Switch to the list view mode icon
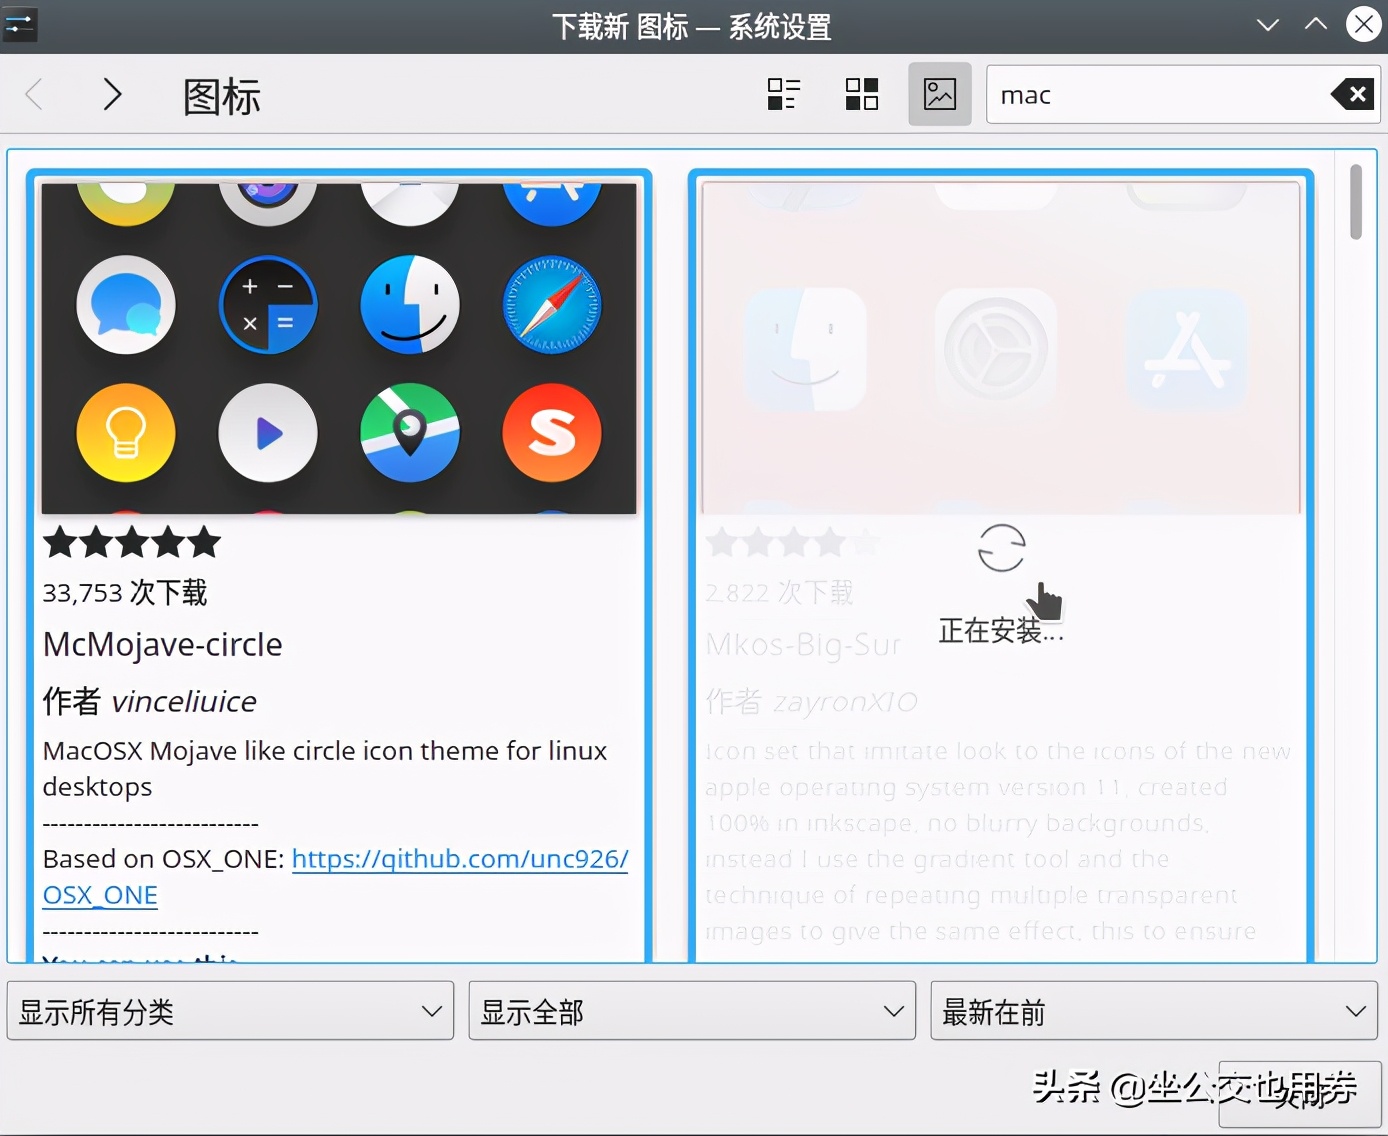Screen dimensions: 1388x1136 click(784, 94)
